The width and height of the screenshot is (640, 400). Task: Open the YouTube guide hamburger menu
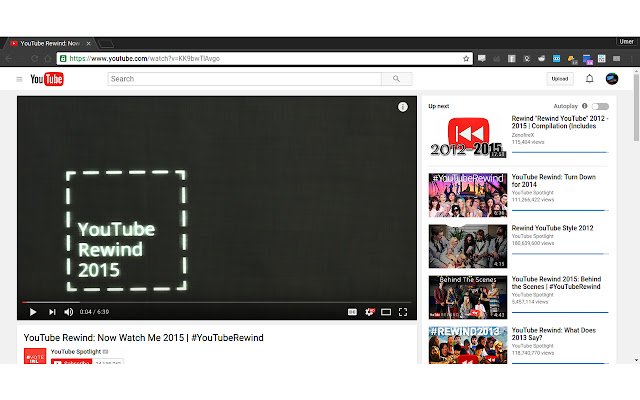pos(19,79)
